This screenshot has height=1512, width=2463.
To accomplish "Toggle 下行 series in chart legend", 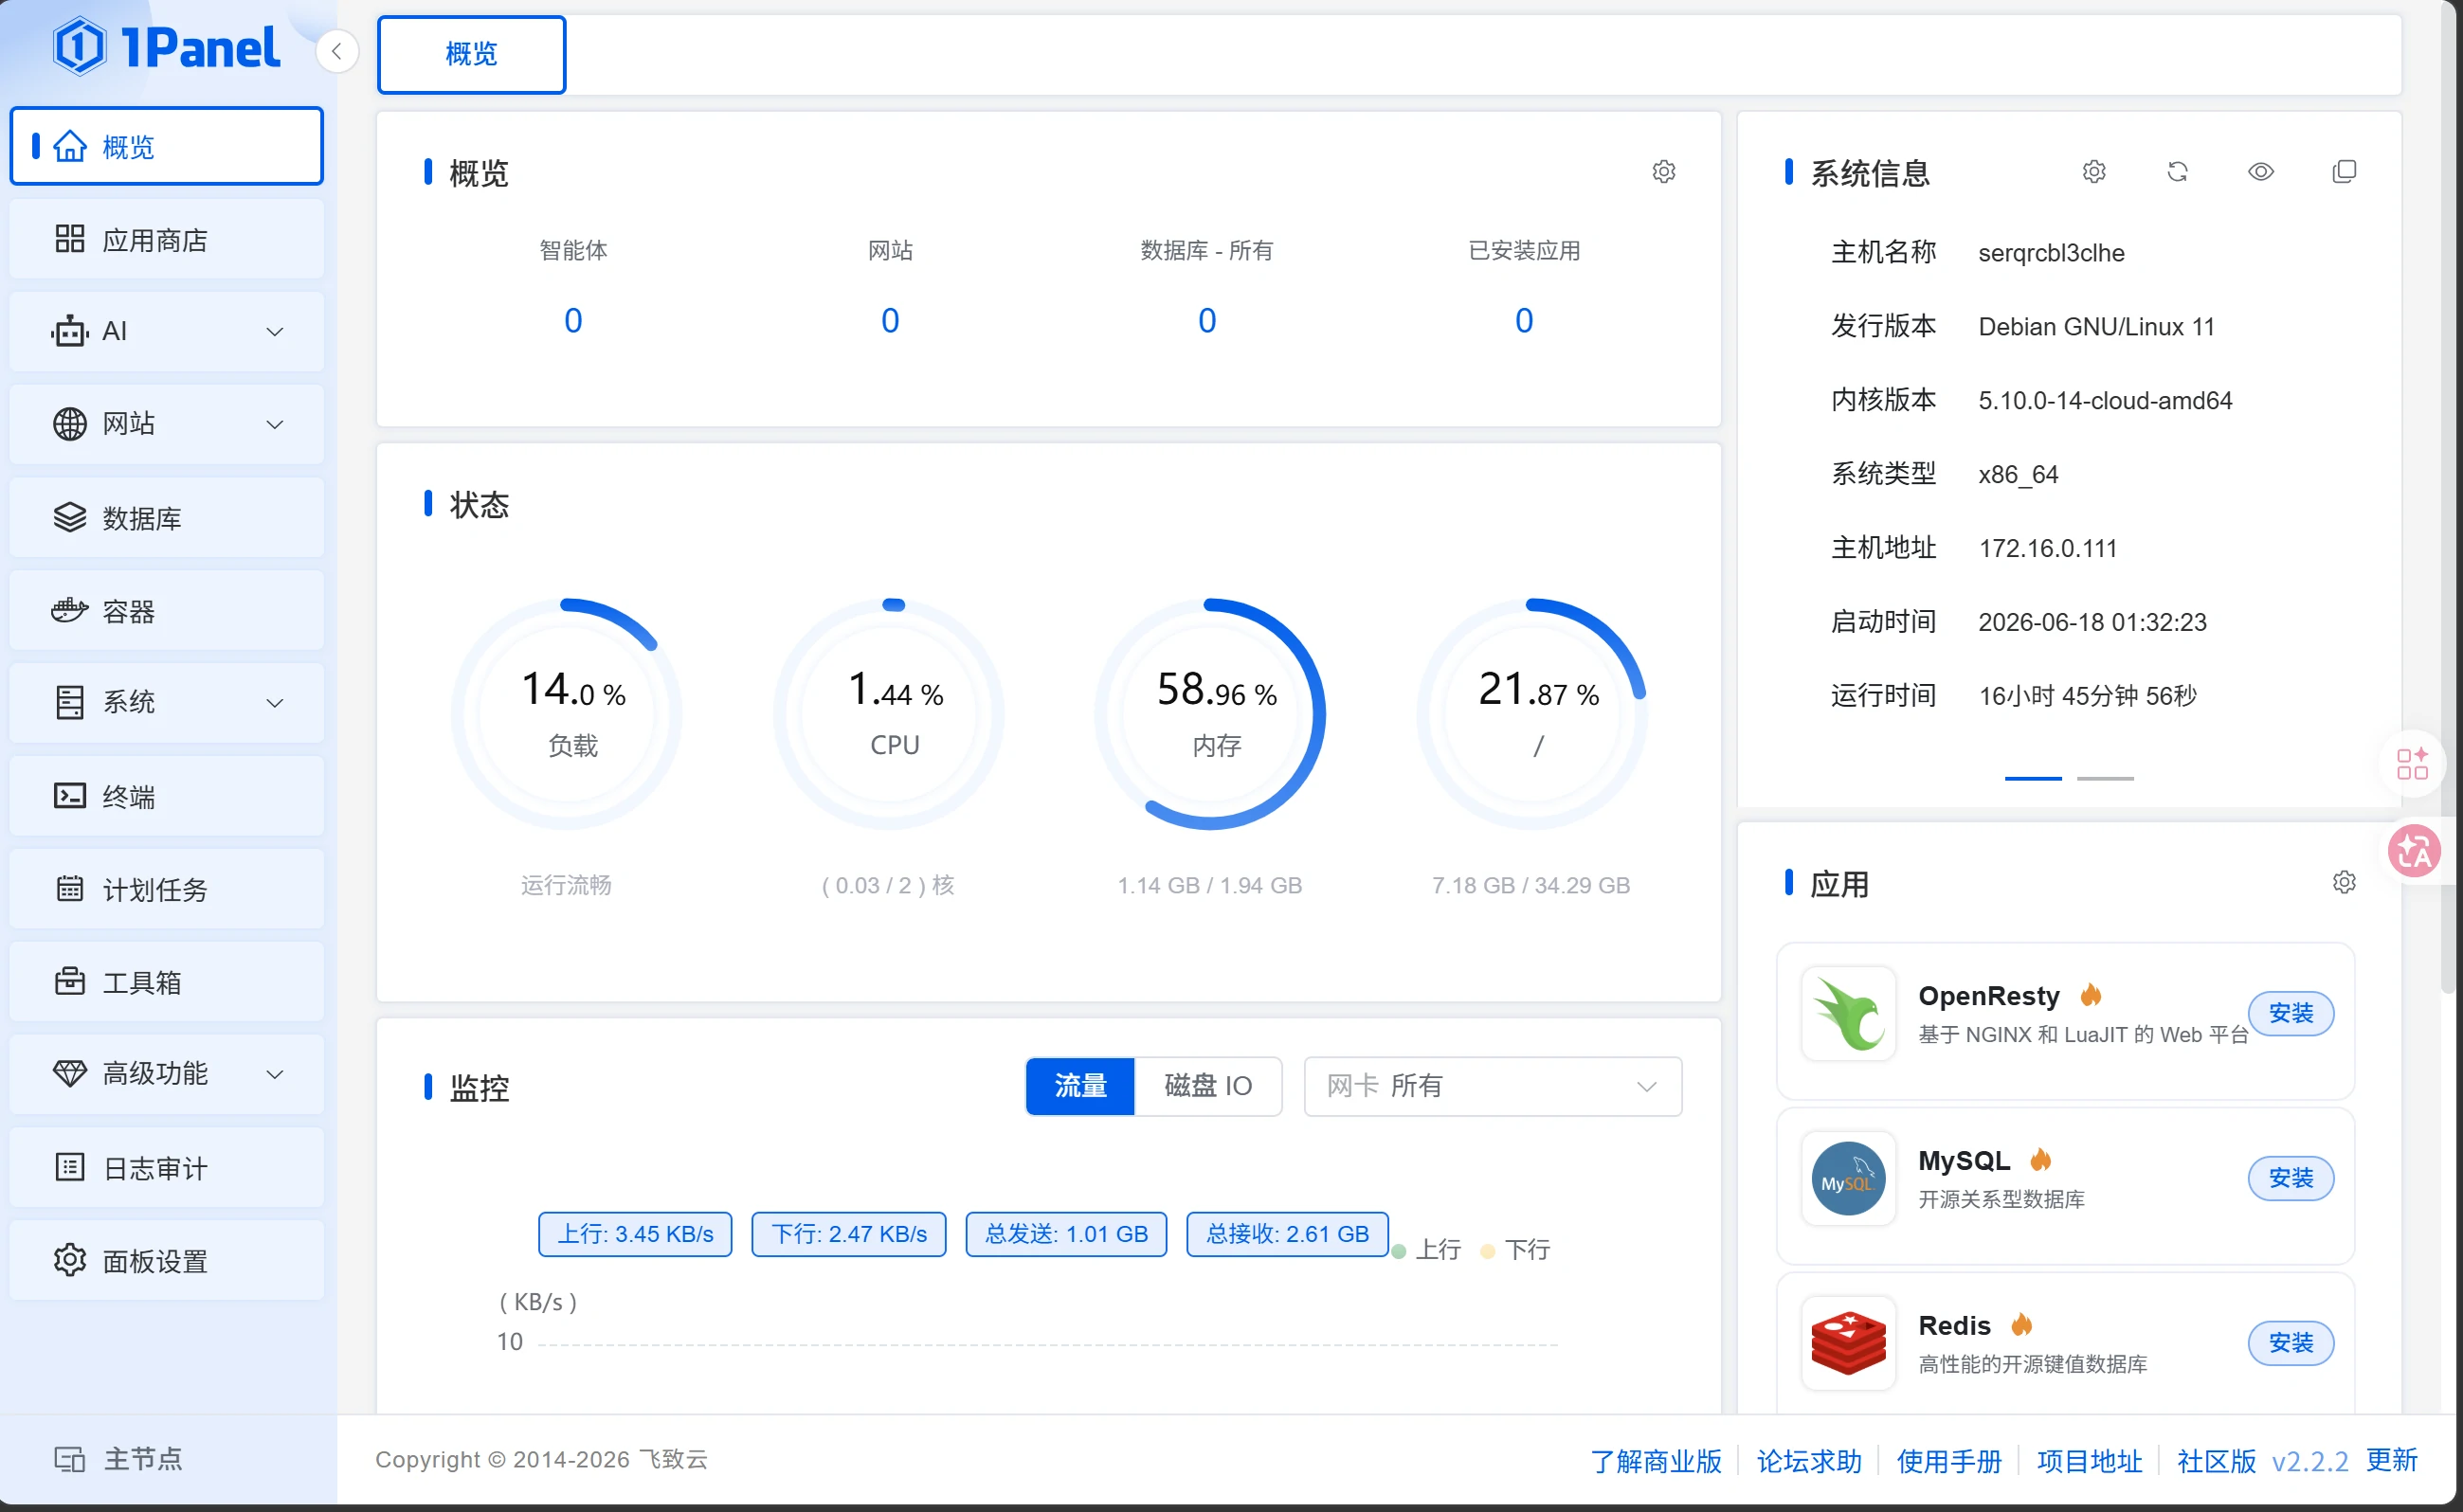I will pyautogui.click(x=1516, y=1250).
